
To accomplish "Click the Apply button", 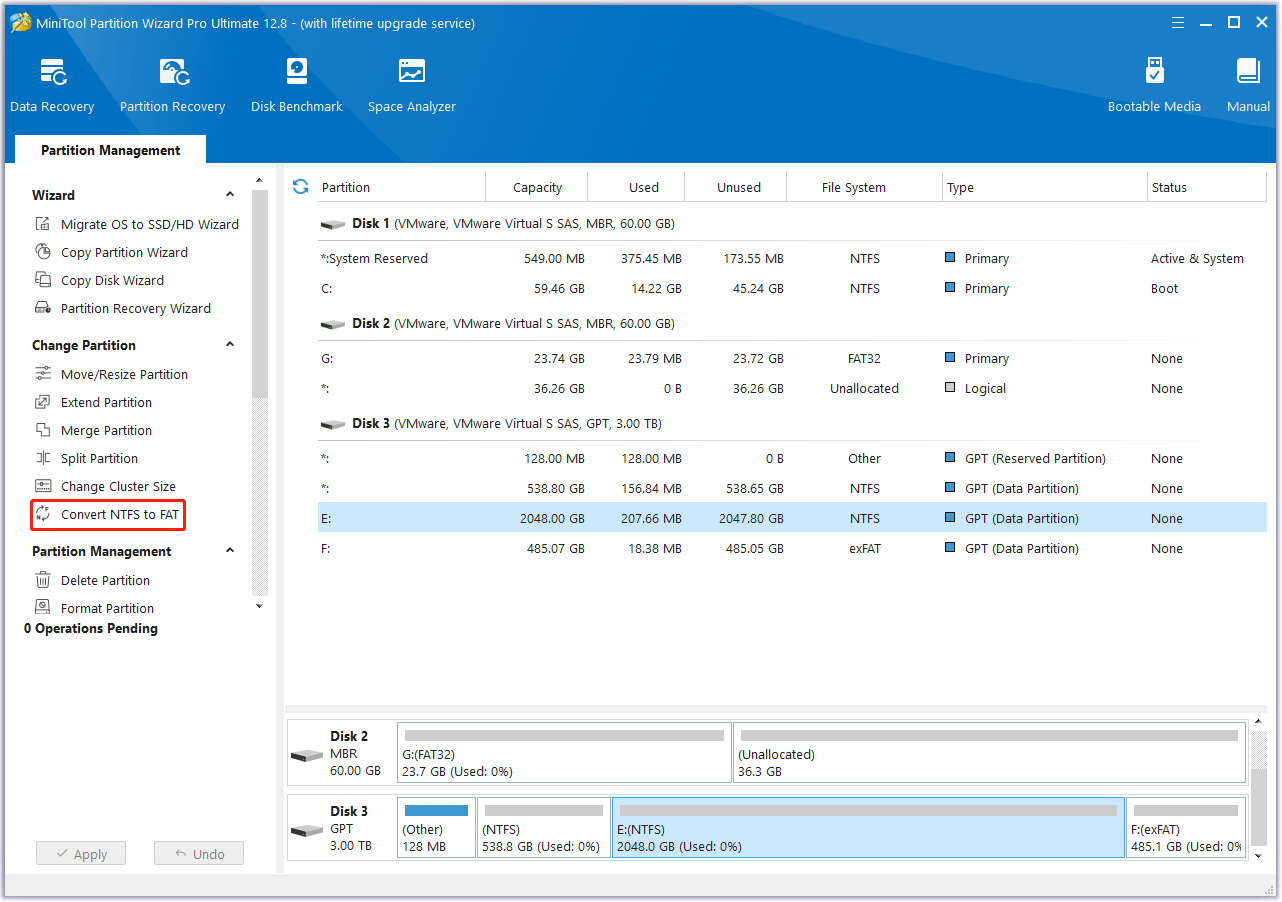I will click(x=81, y=854).
